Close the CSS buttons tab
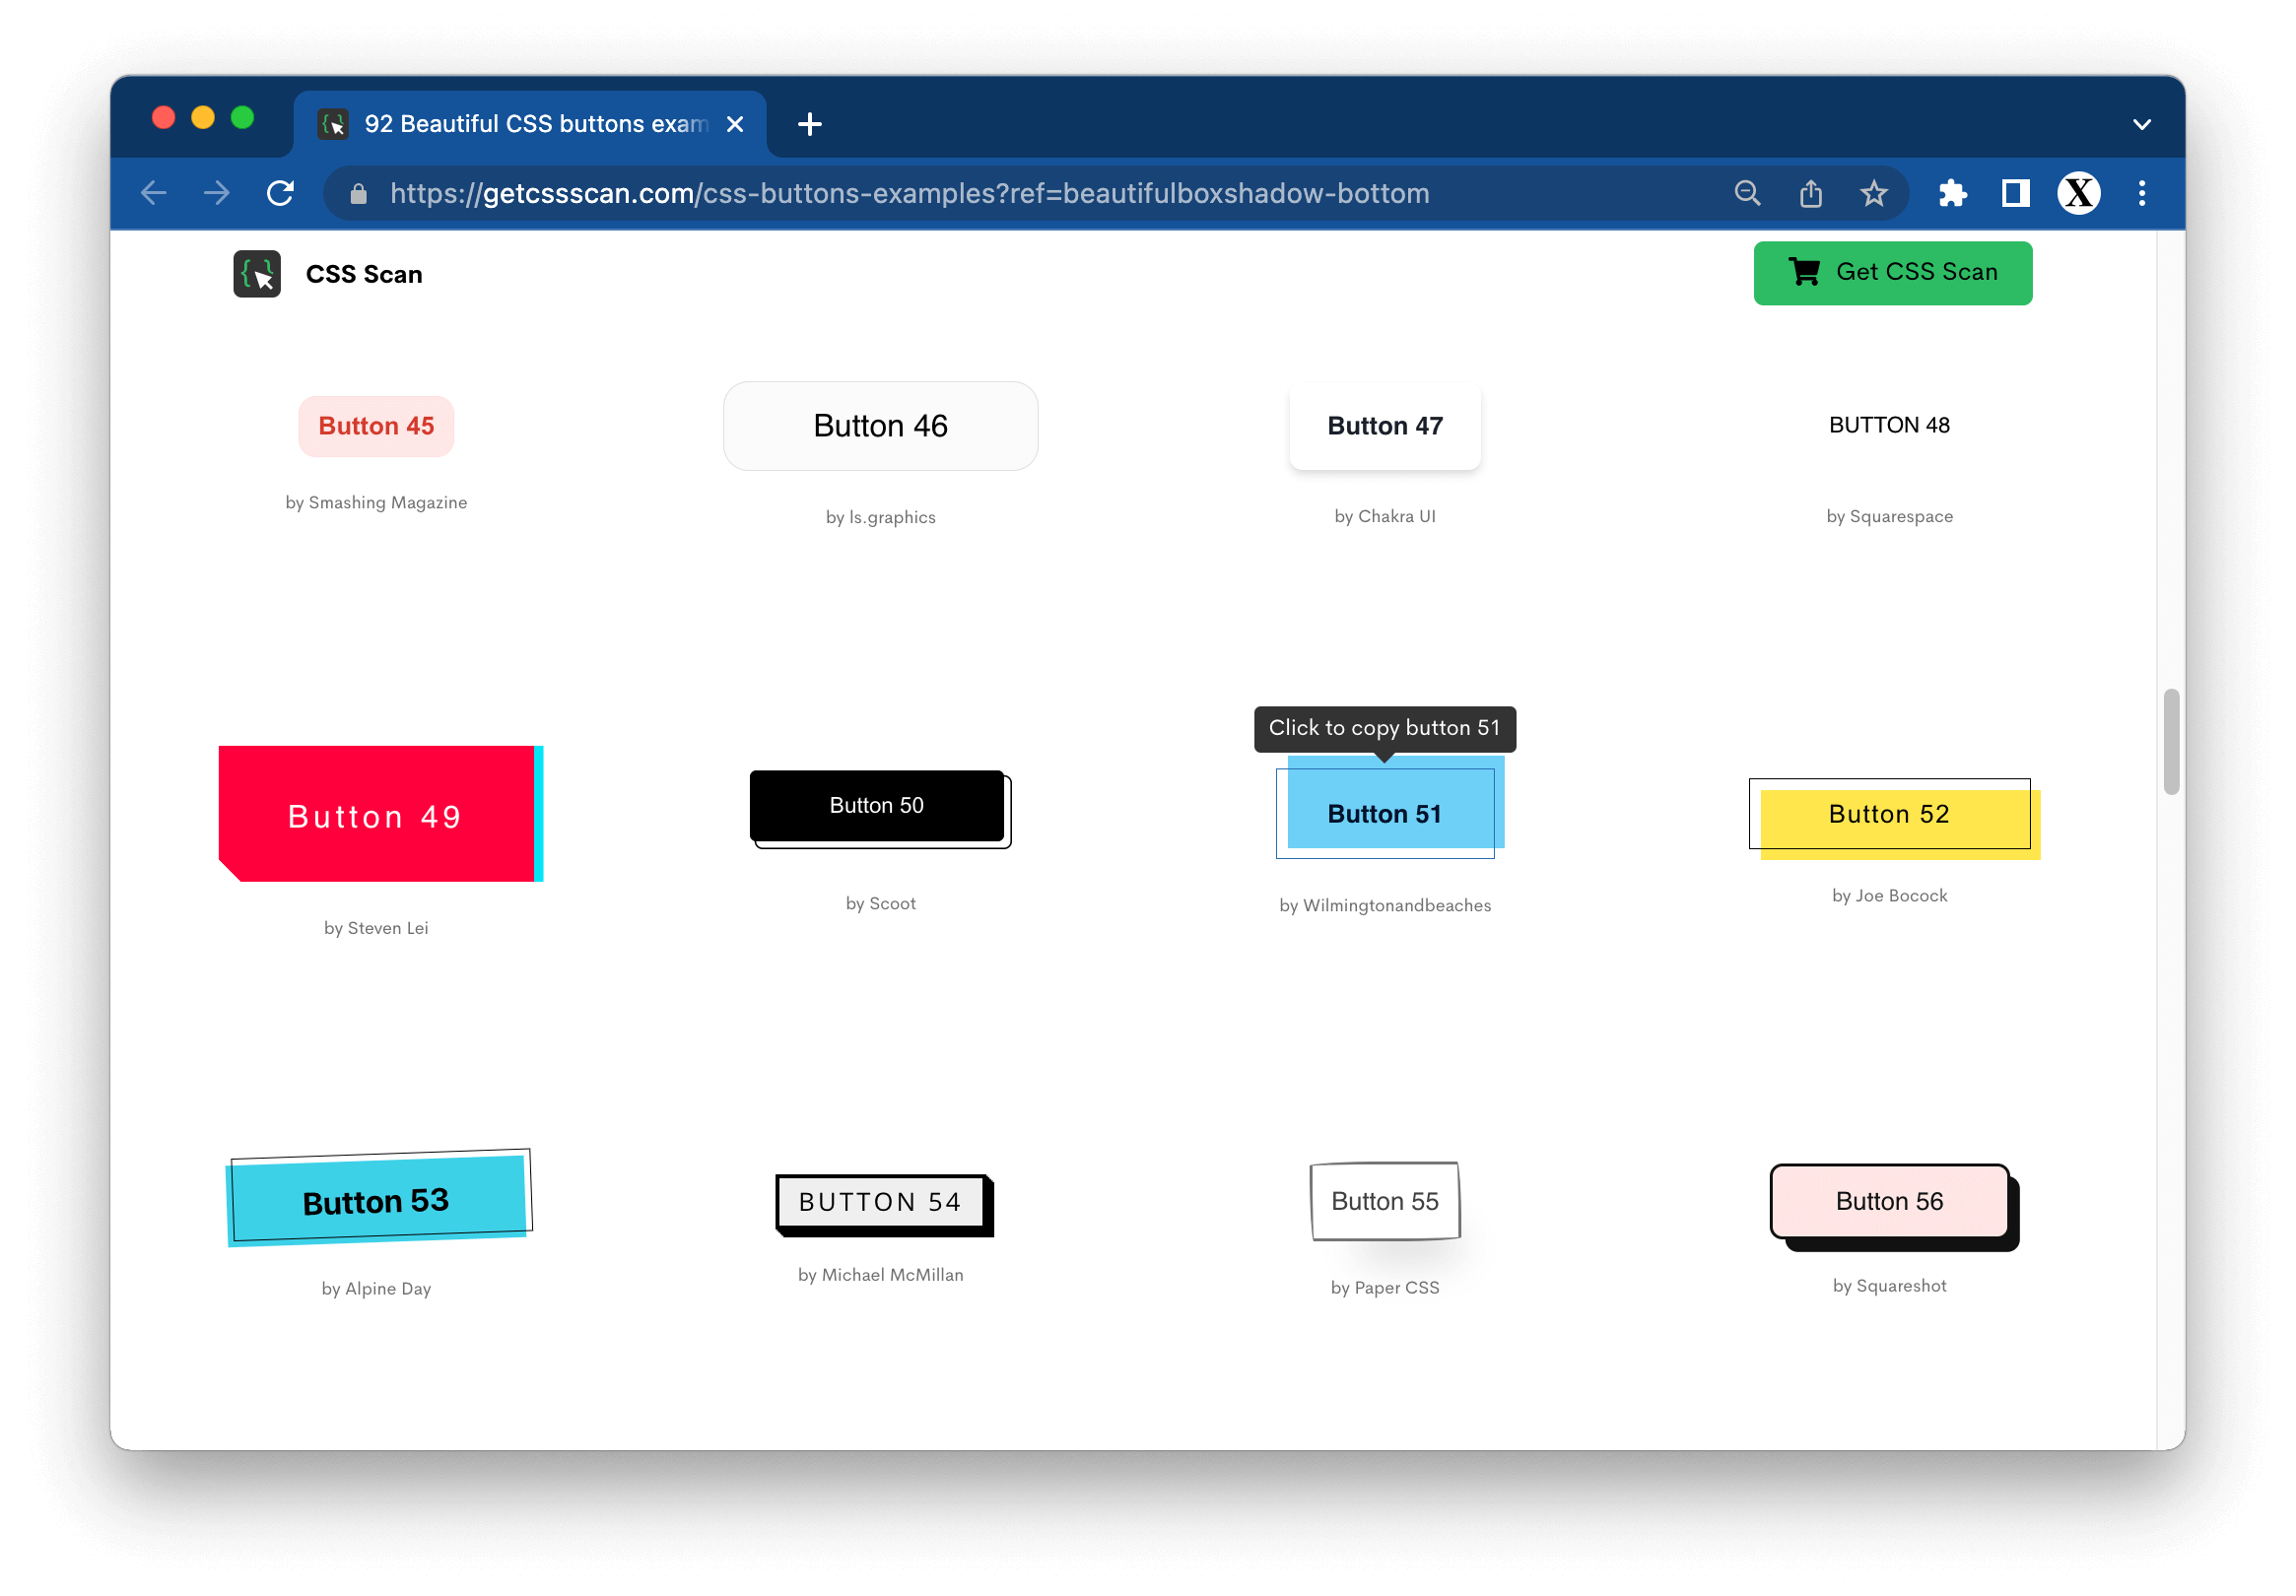Screen dimensions: 2296x1596 point(735,124)
